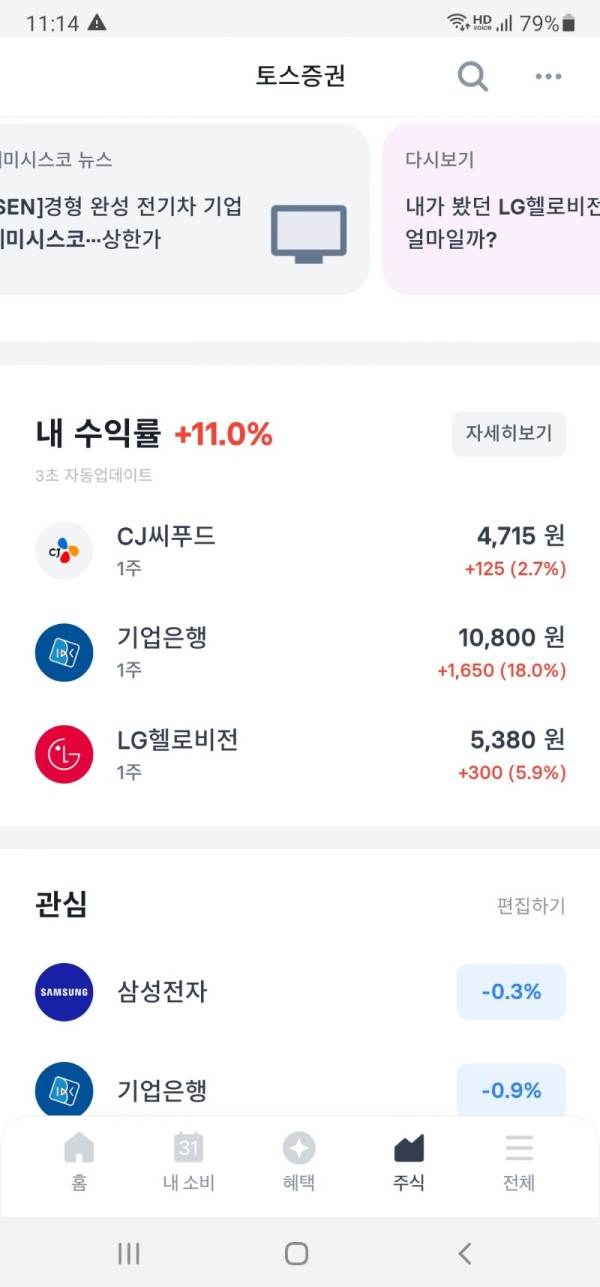Tap the Android recent apps button
This screenshot has width=600, height=1287.
pyautogui.click(x=128, y=1253)
